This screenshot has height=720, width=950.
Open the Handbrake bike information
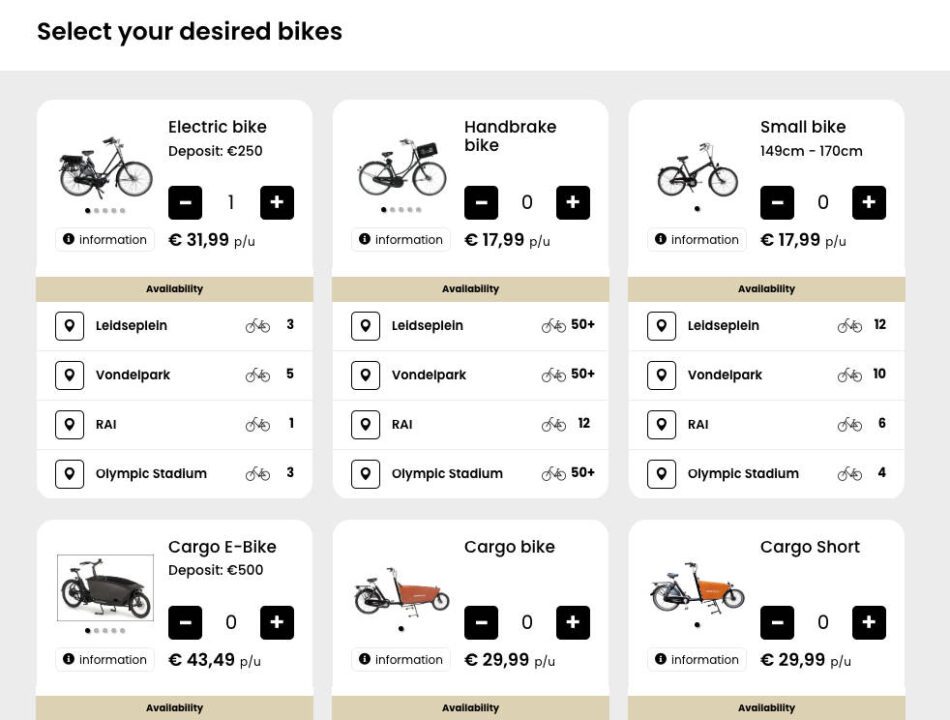pyautogui.click(x=400, y=239)
